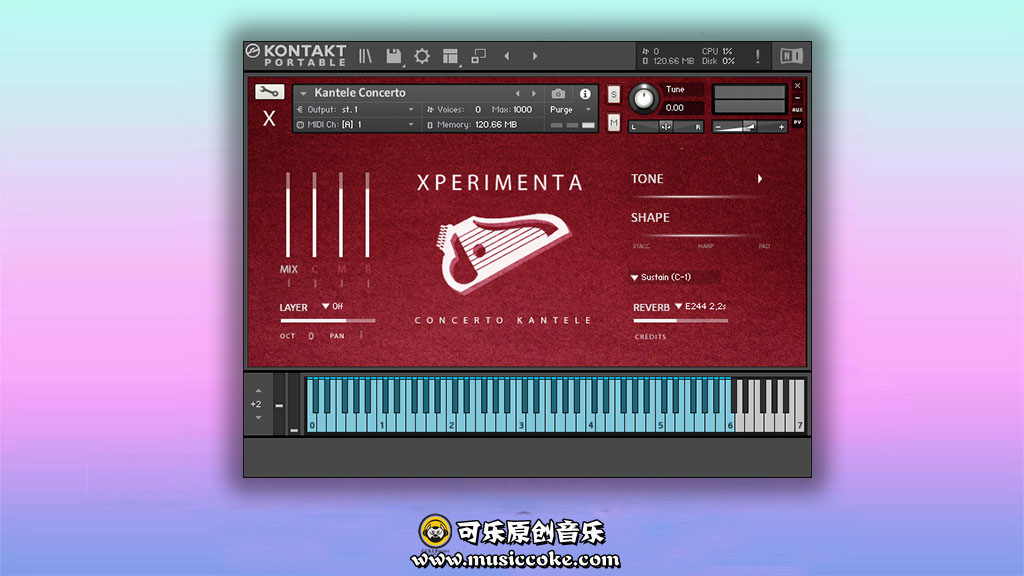Go to next item in top toolbar
This screenshot has height=576, width=1024.
click(535, 56)
